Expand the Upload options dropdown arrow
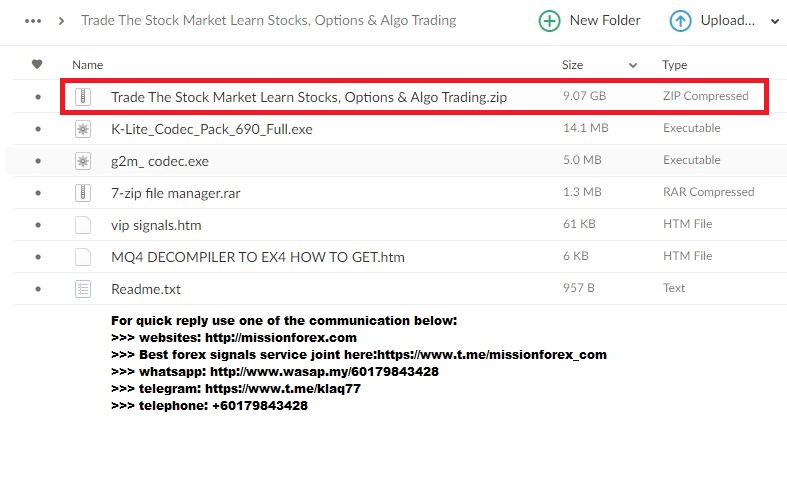 click(x=775, y=22)
